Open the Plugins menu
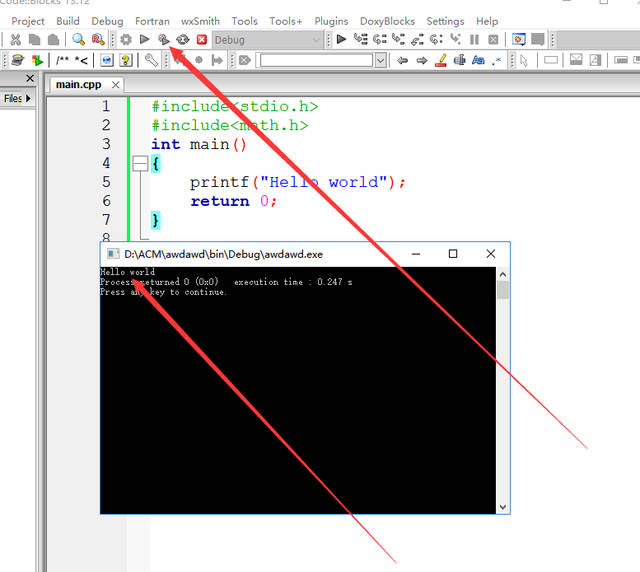 [331, 21]
